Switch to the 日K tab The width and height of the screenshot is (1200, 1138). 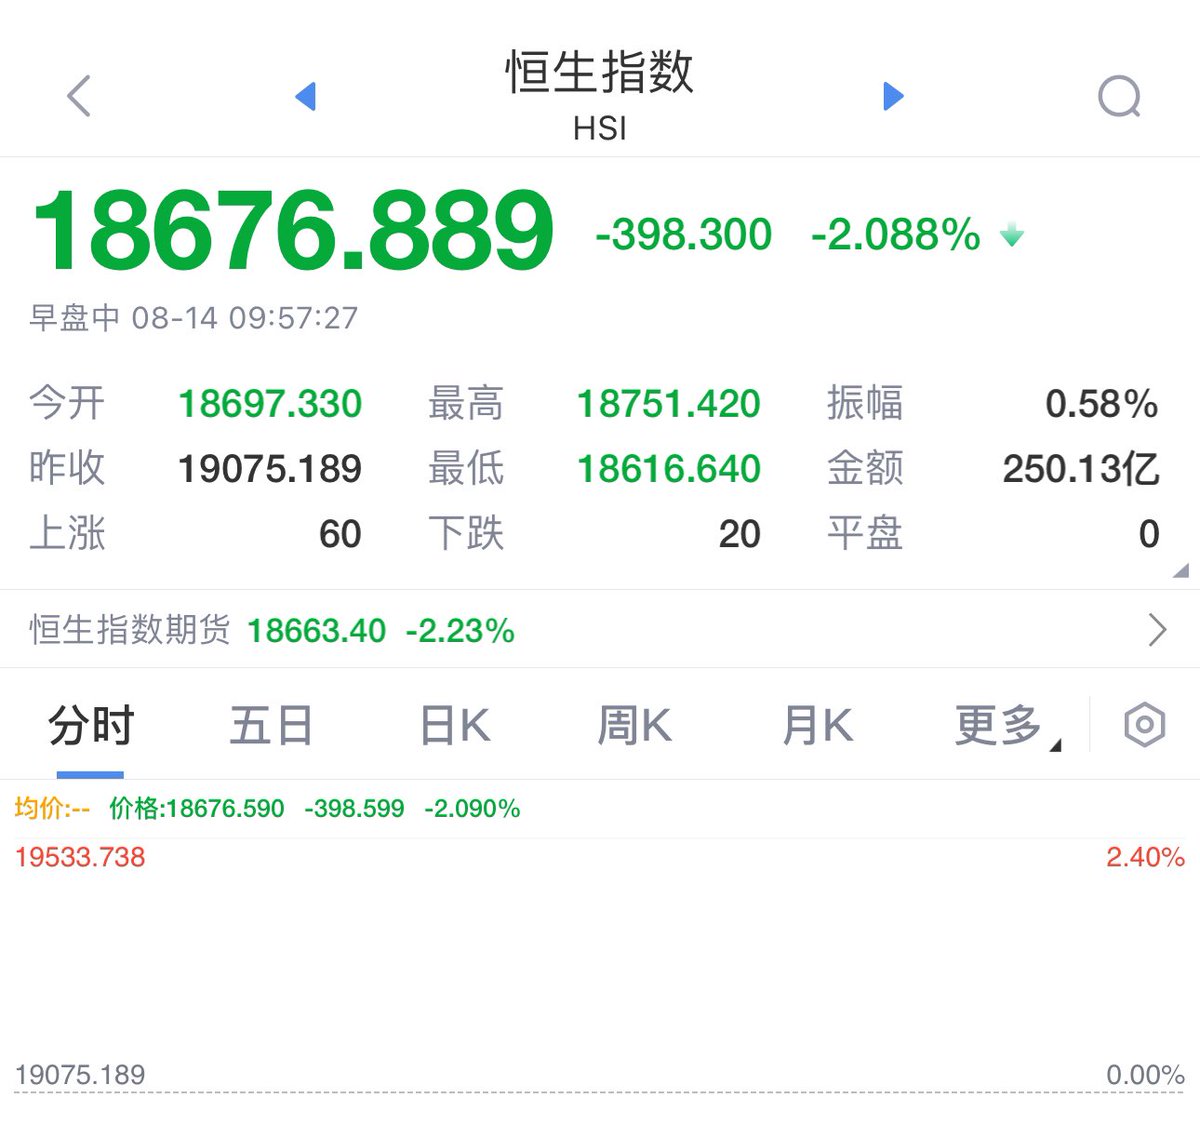tap(455, 726)
